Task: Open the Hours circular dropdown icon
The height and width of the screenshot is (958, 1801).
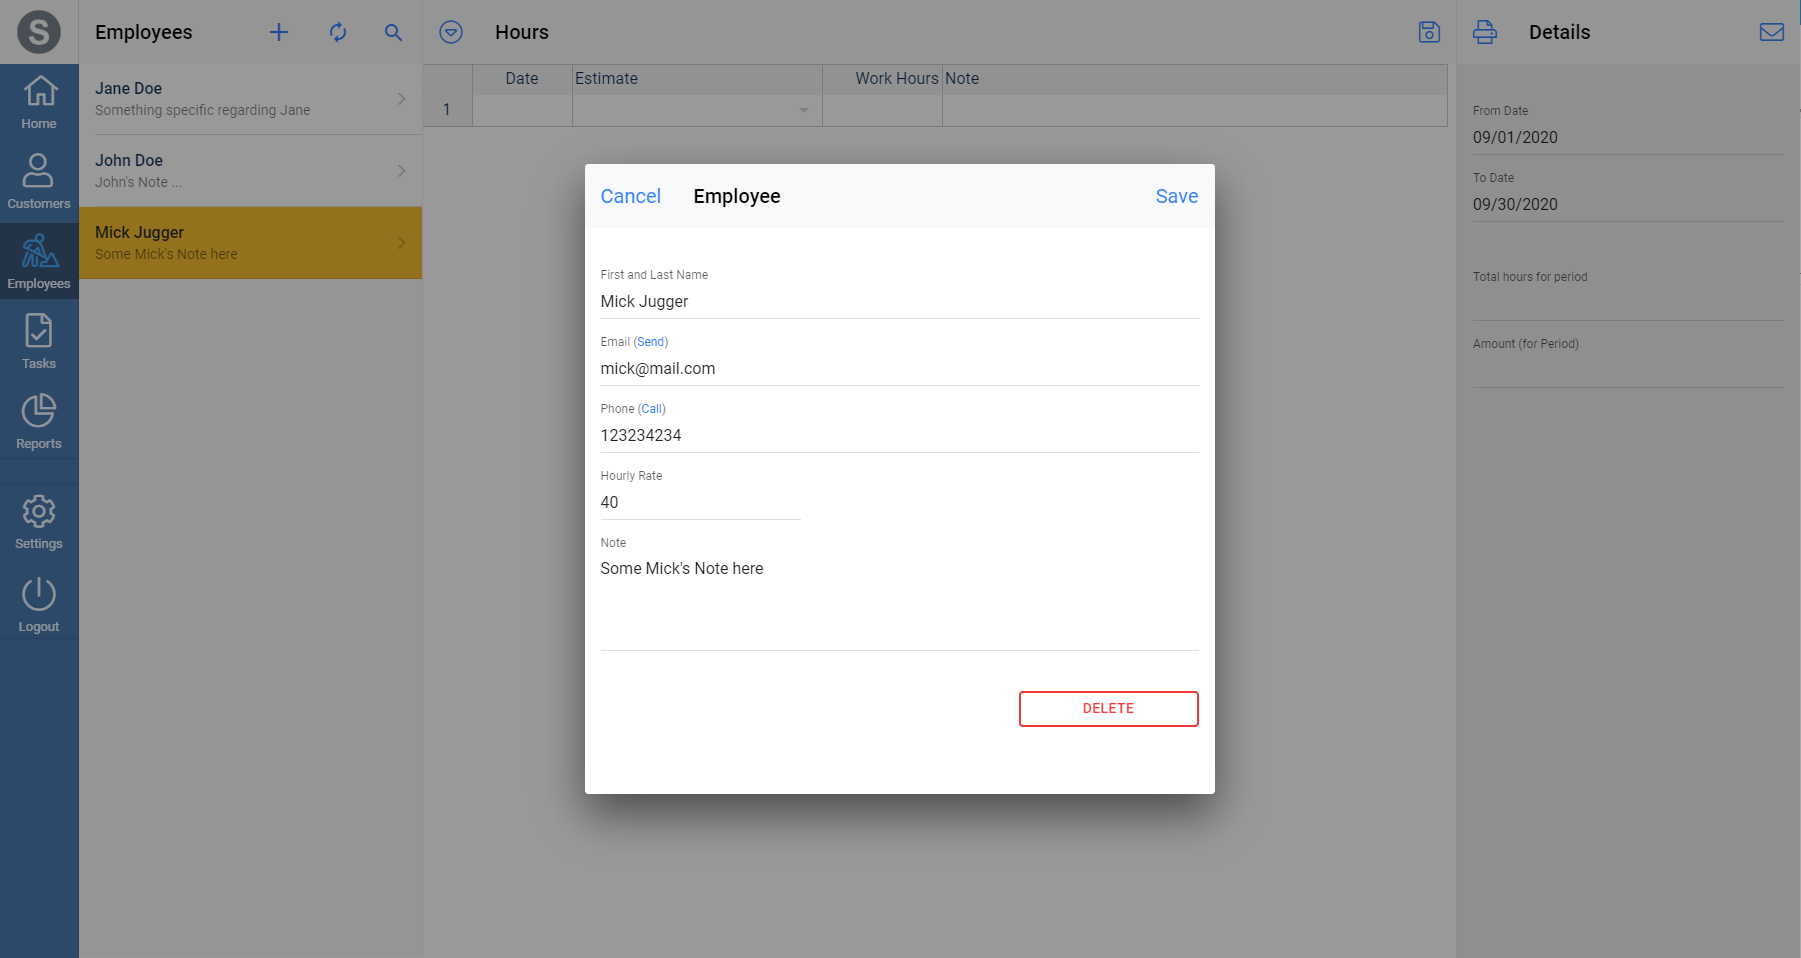Action: (x=451, y=32)
